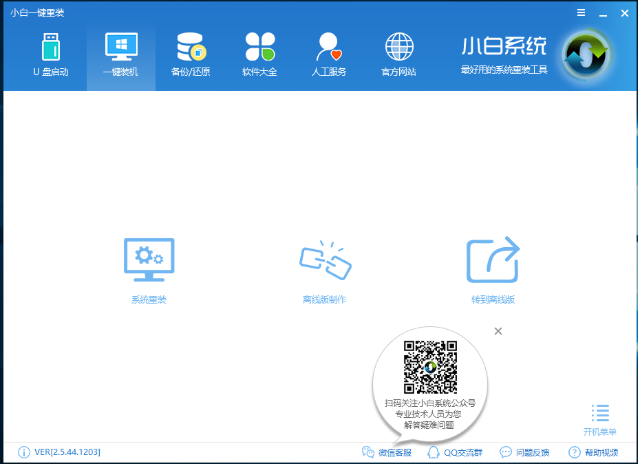Open the 开机菜单 list icon
This screenshot has height=464, width=638.
coord(600,413)
